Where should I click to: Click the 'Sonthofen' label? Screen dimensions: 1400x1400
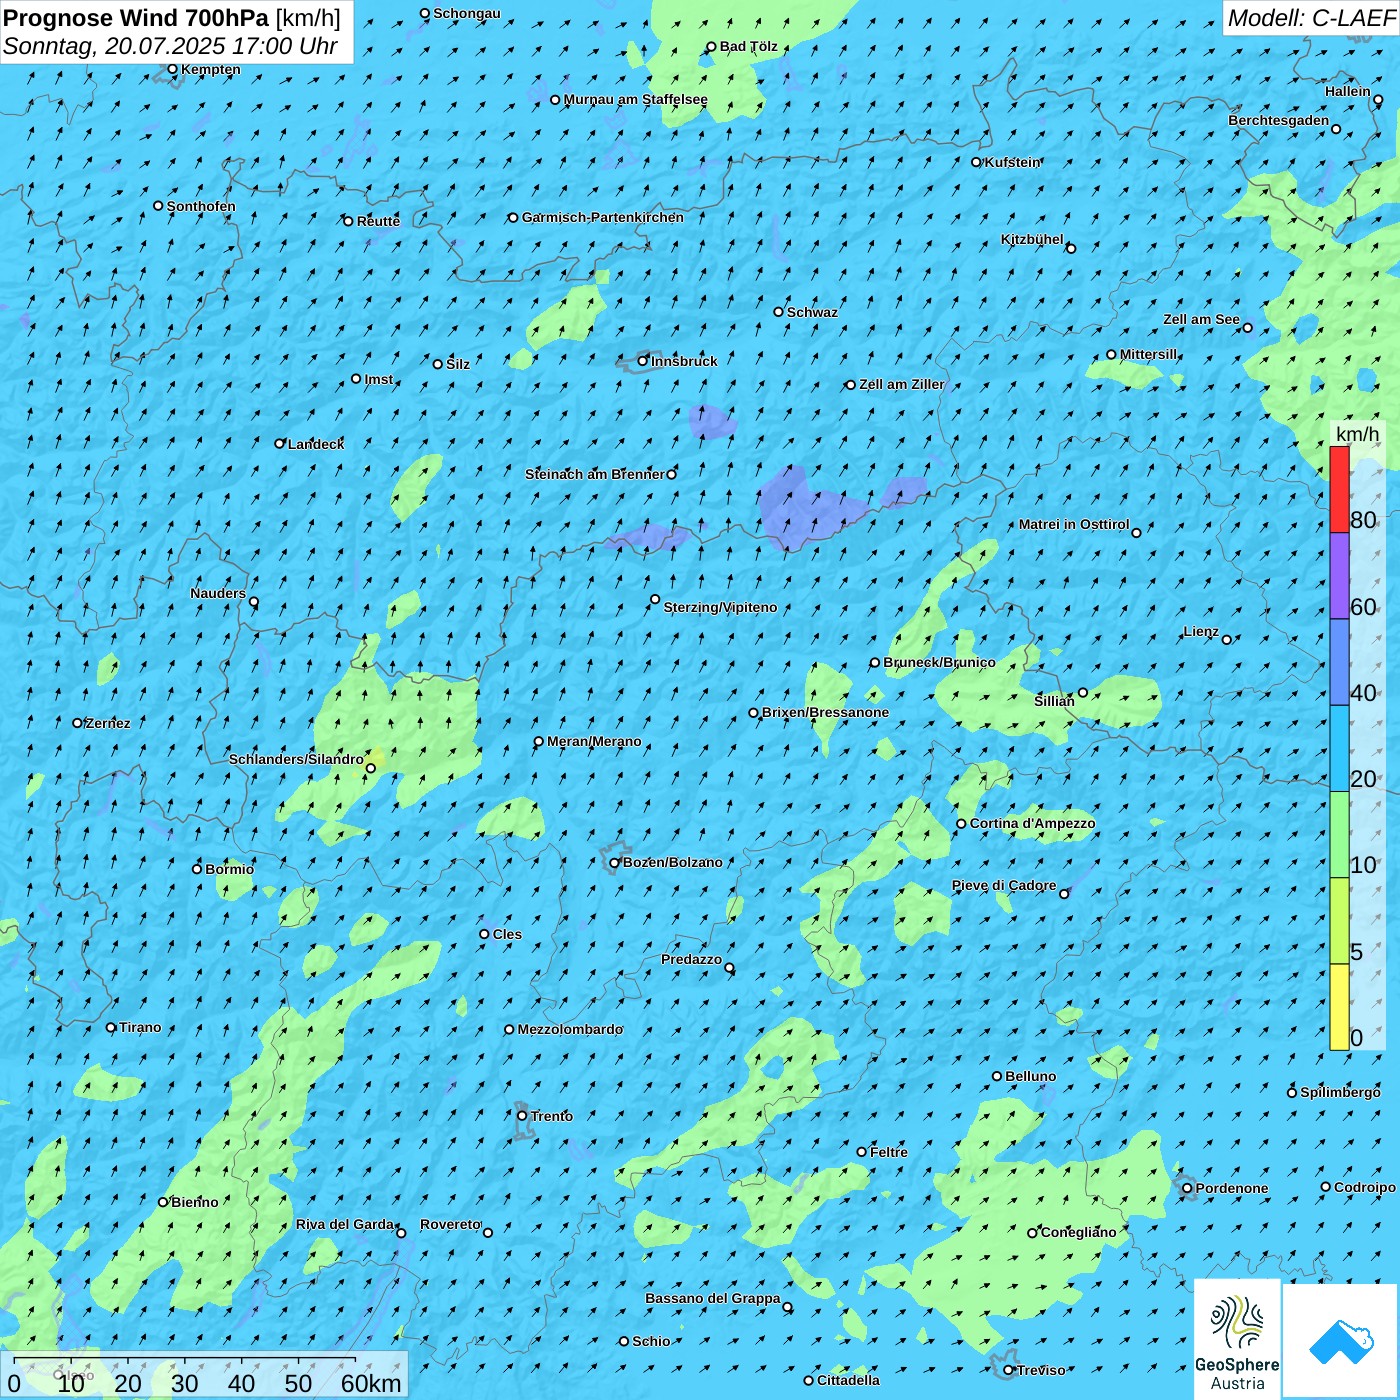pyautogui.click(x=201, y=206)
